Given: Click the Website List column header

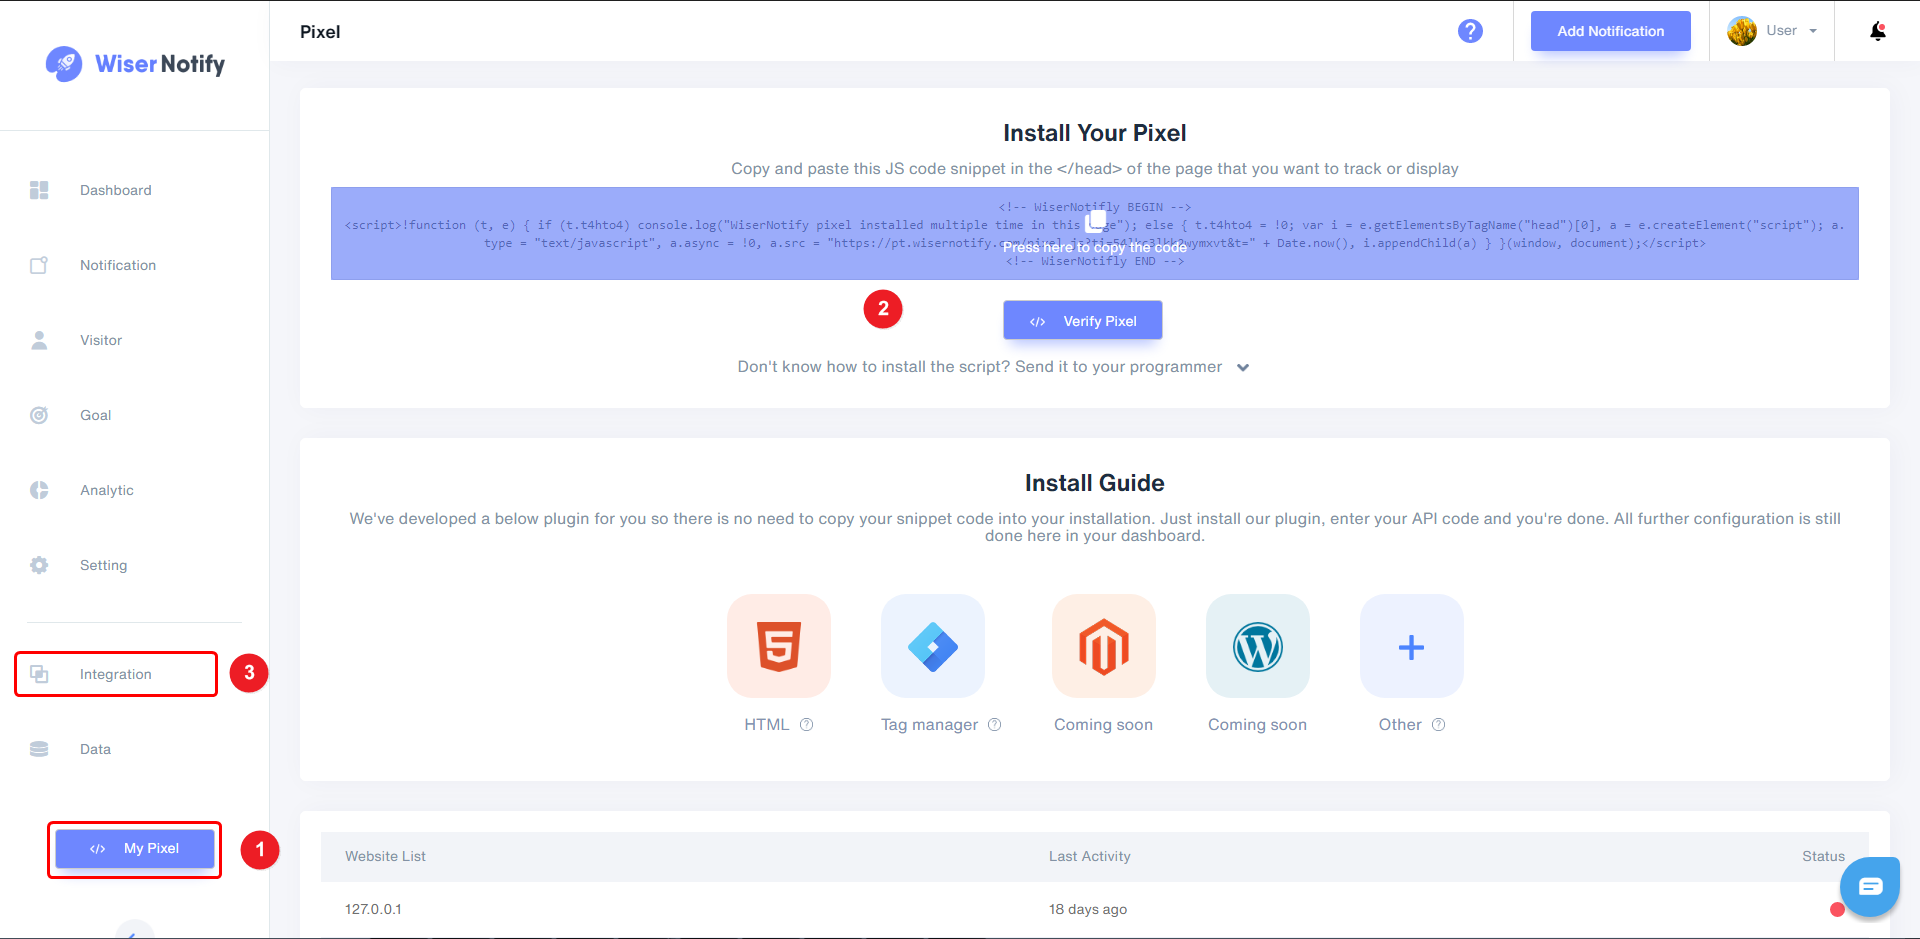Looking at the screenshot, I should 385,856.
